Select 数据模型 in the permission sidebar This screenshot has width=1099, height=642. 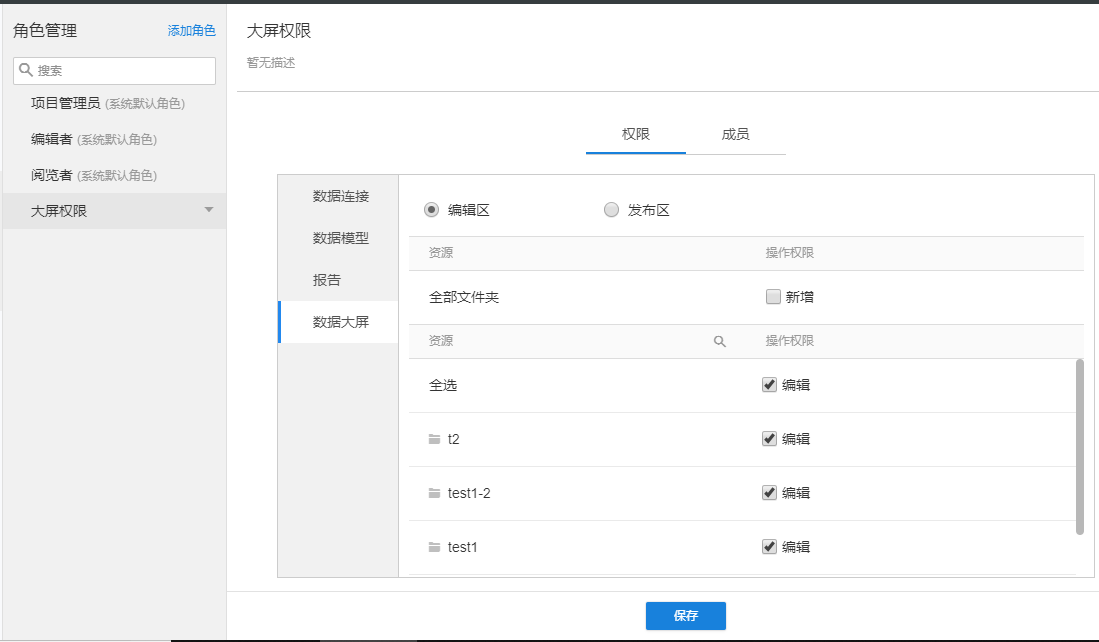point(340,238)
